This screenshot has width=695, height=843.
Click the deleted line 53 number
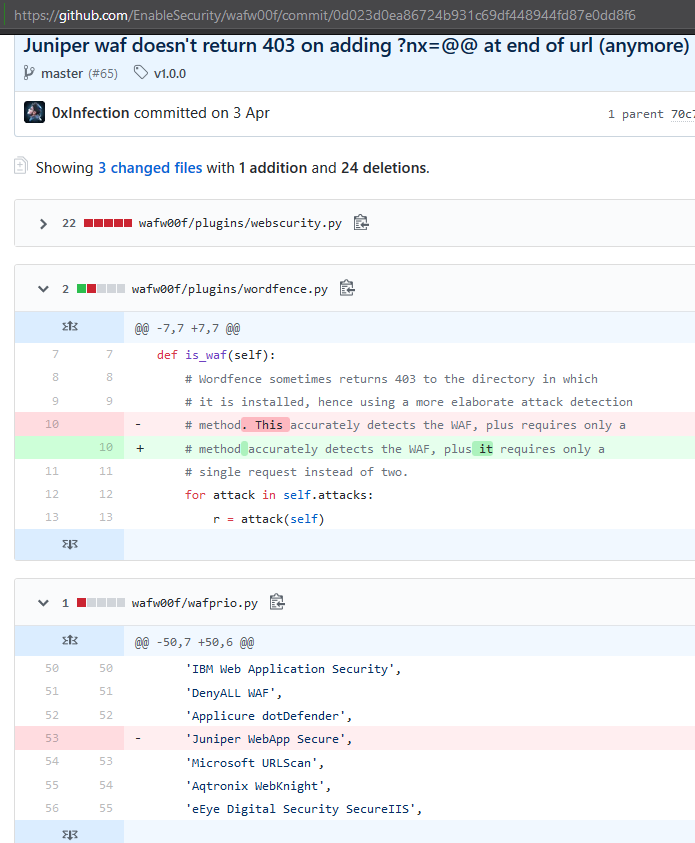(x=51, y=739)
